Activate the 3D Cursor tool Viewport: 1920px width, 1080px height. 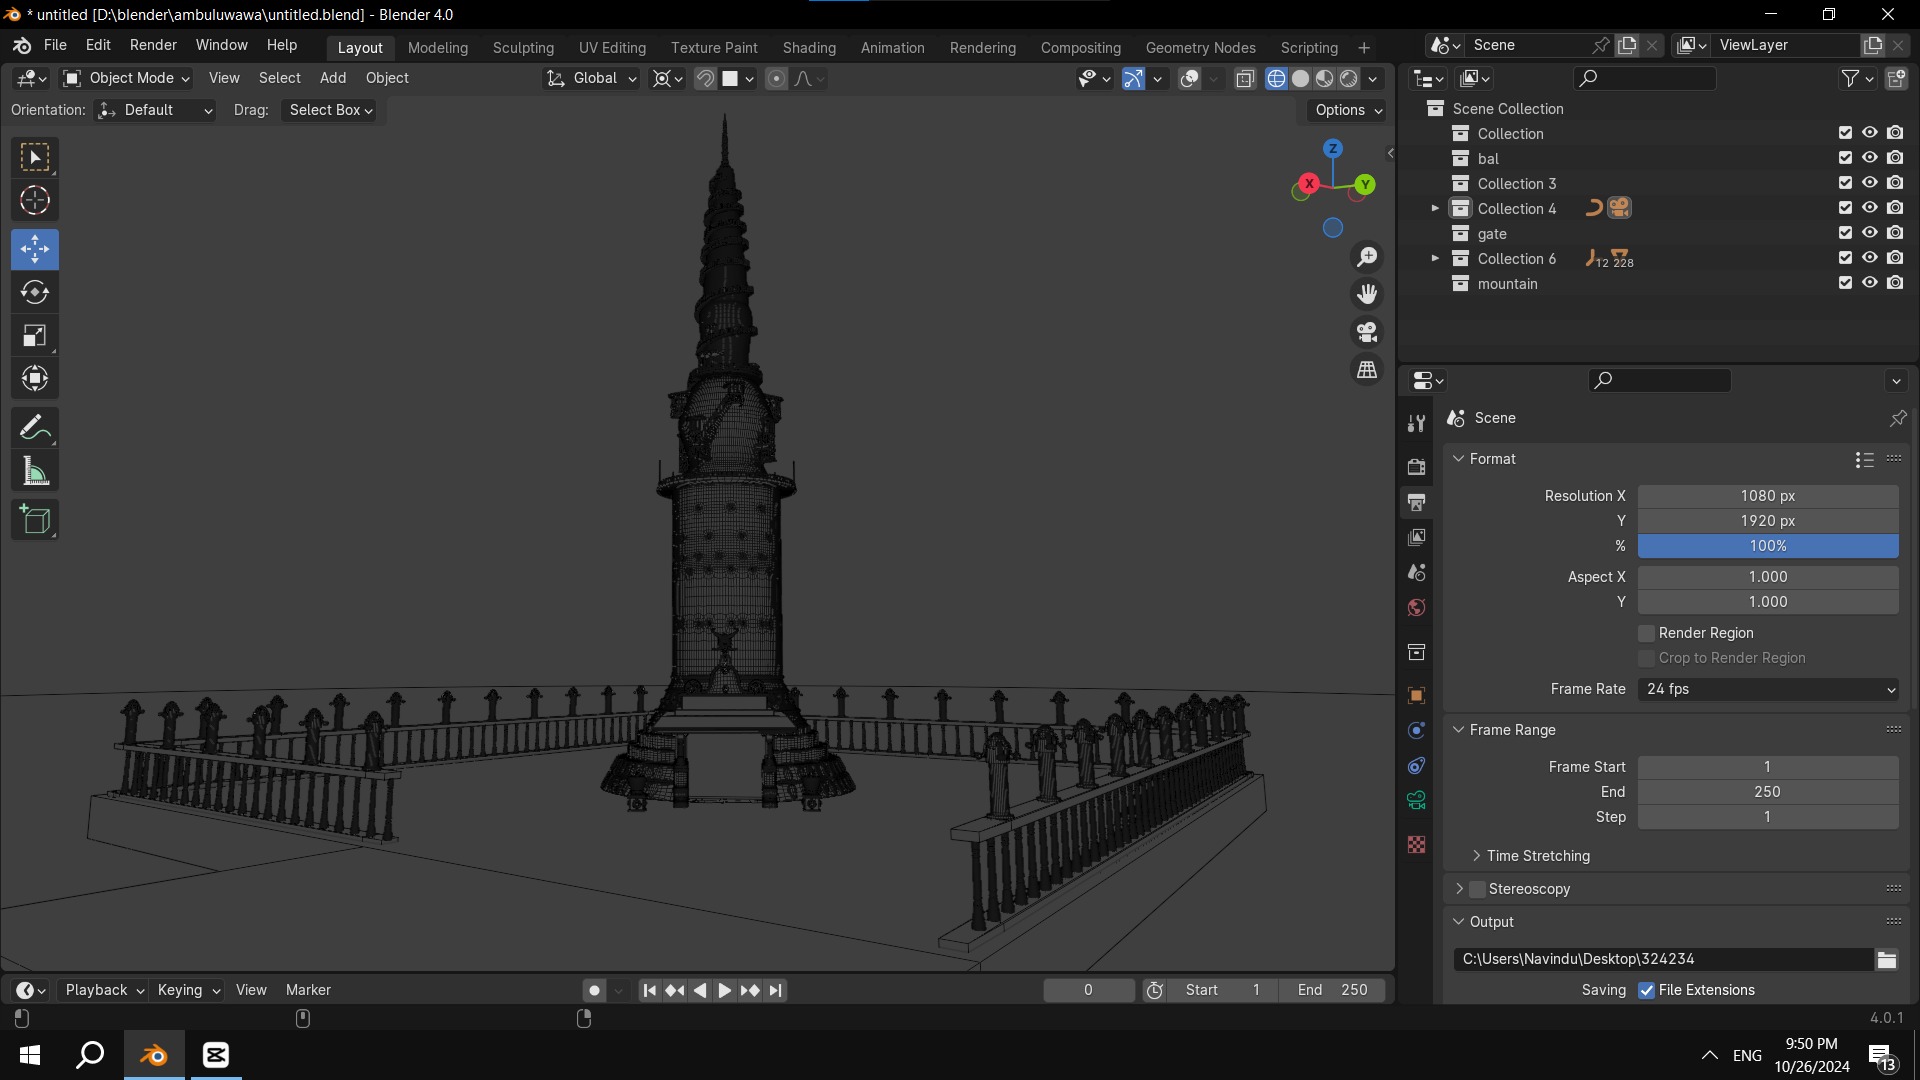(35, 200)
